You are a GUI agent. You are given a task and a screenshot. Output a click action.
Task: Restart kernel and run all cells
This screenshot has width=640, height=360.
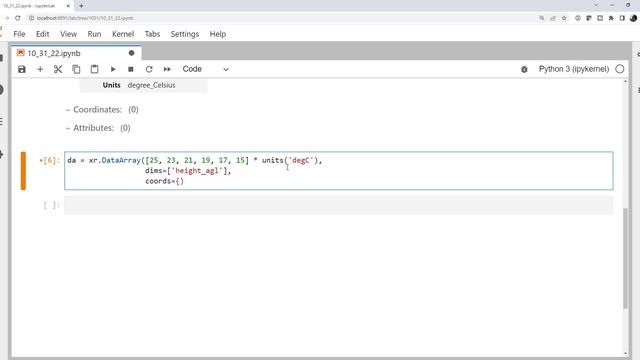[167, 69]
